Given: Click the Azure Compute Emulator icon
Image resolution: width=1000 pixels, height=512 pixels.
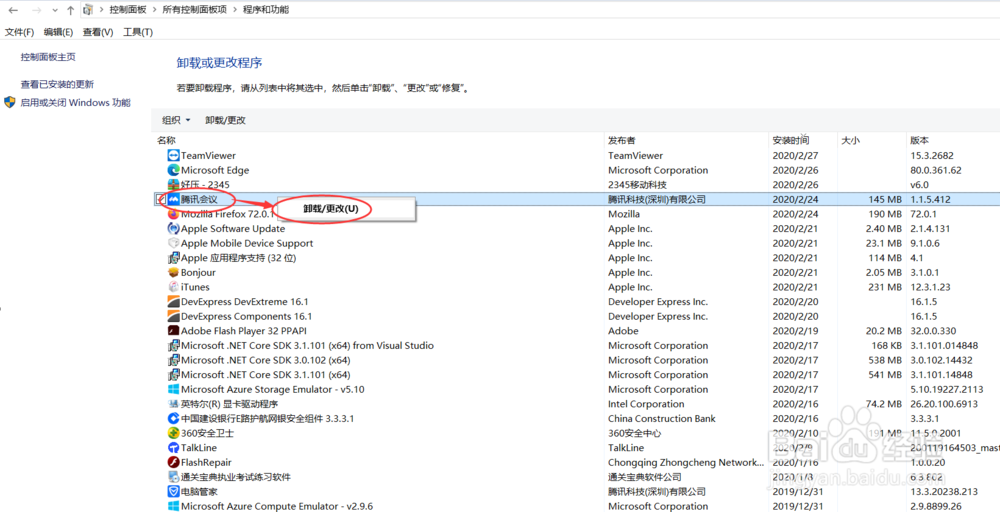Looking at the screenshot, I should [x=173, y=506].
